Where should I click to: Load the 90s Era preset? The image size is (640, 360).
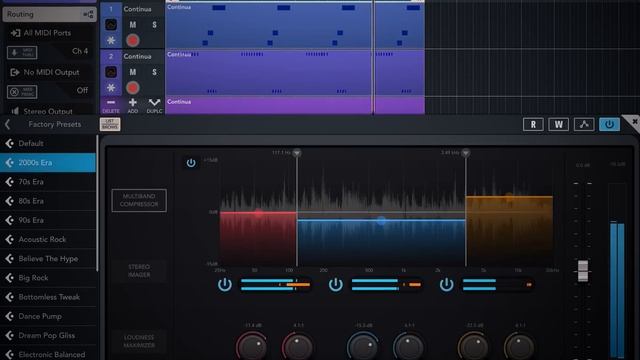coord(48,220)
